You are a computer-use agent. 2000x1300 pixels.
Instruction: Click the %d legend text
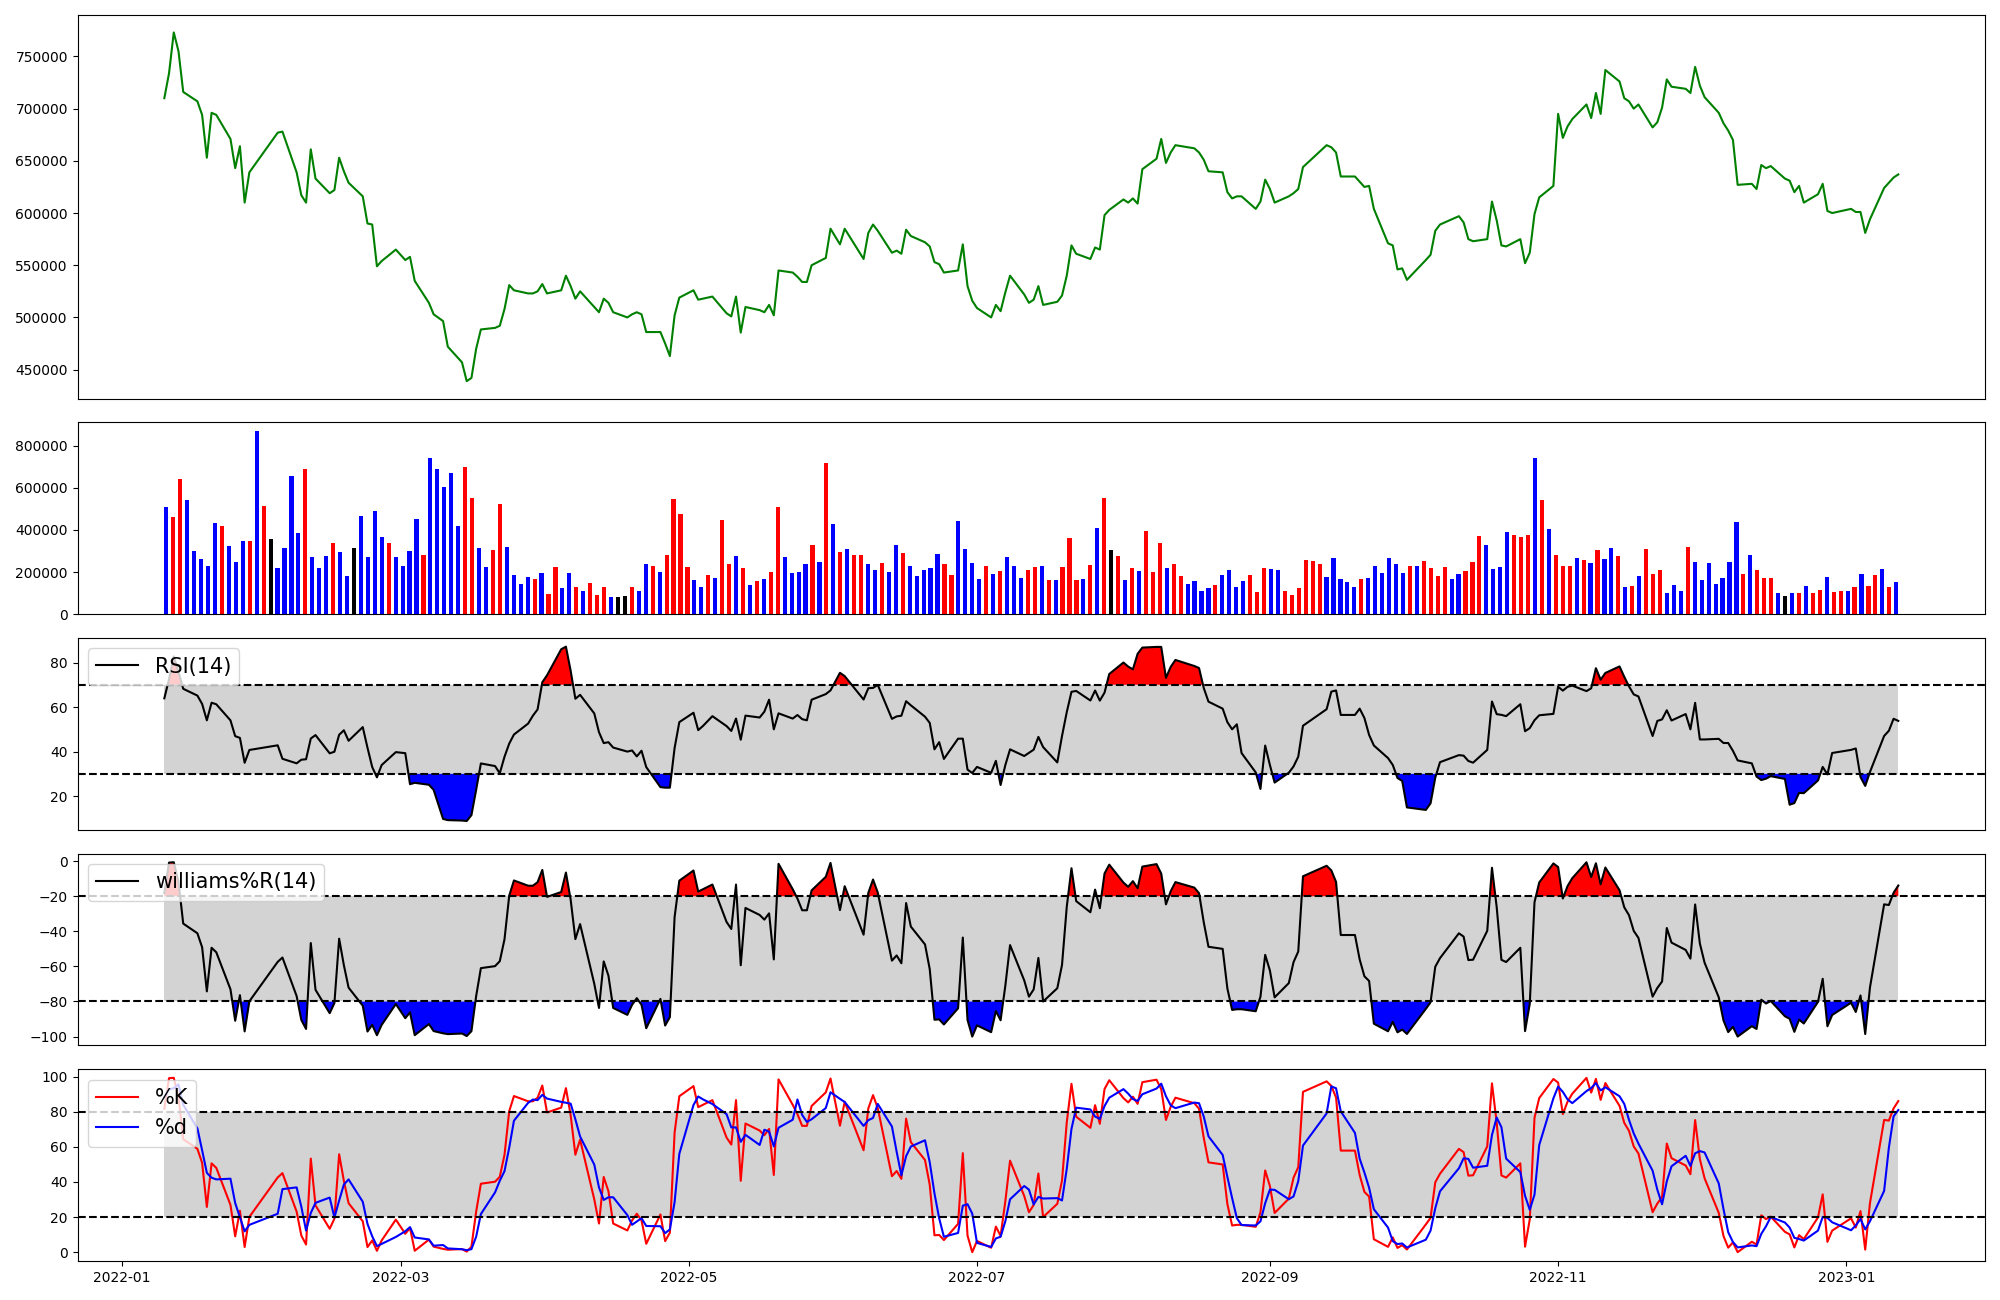point(171,1127)
